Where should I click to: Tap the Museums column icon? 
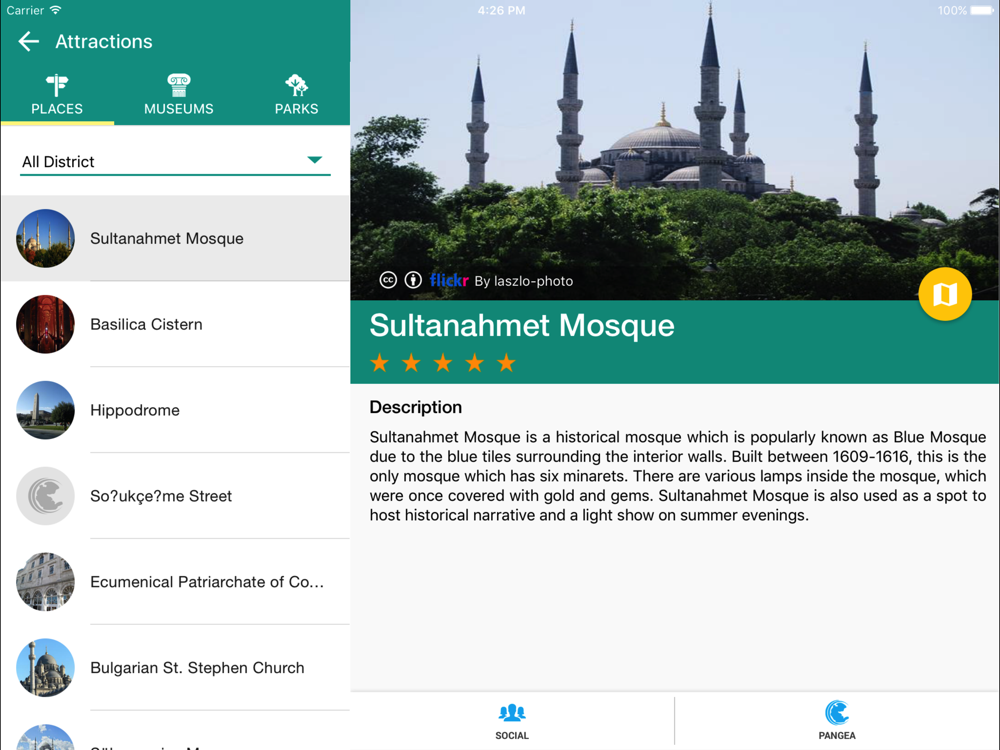click(179, 85)
